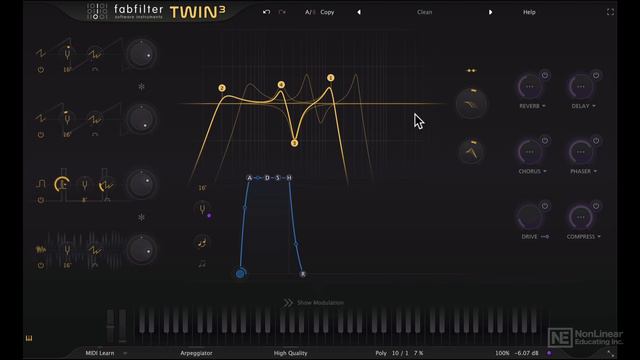Toggle Chorus effect power

545,141
